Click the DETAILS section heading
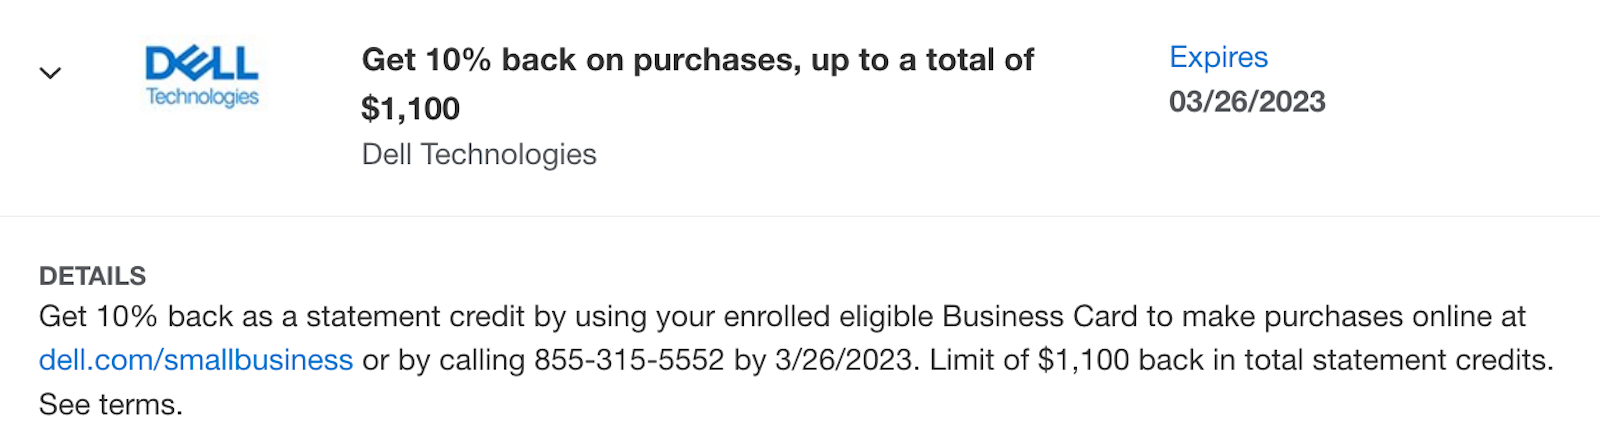Viewport: 1600px width, 447px height. 92,276
